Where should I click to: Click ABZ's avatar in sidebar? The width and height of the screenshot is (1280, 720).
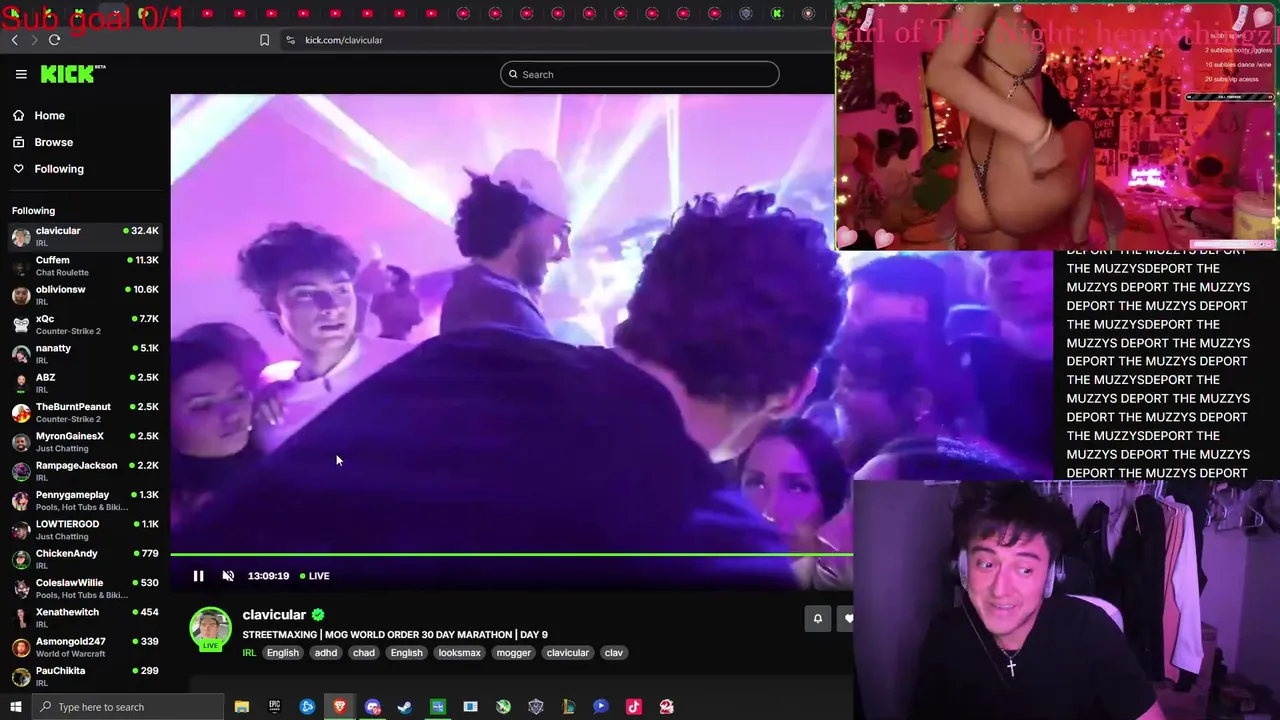21,383
